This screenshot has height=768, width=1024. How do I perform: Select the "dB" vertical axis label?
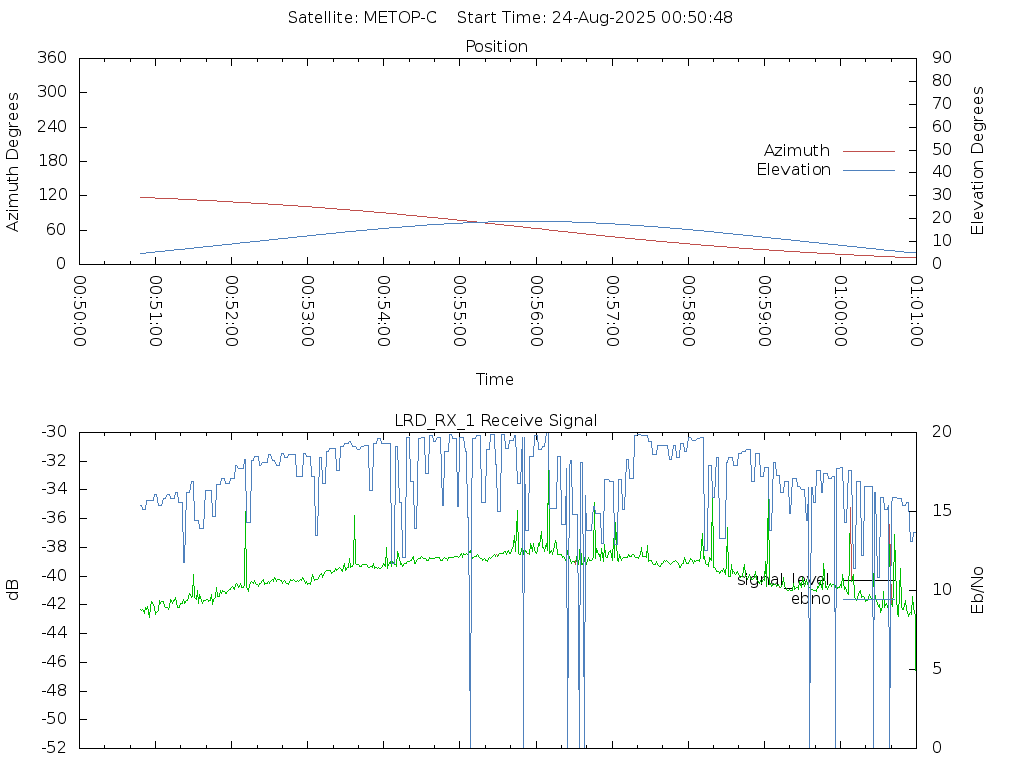[x=12, y=590]
